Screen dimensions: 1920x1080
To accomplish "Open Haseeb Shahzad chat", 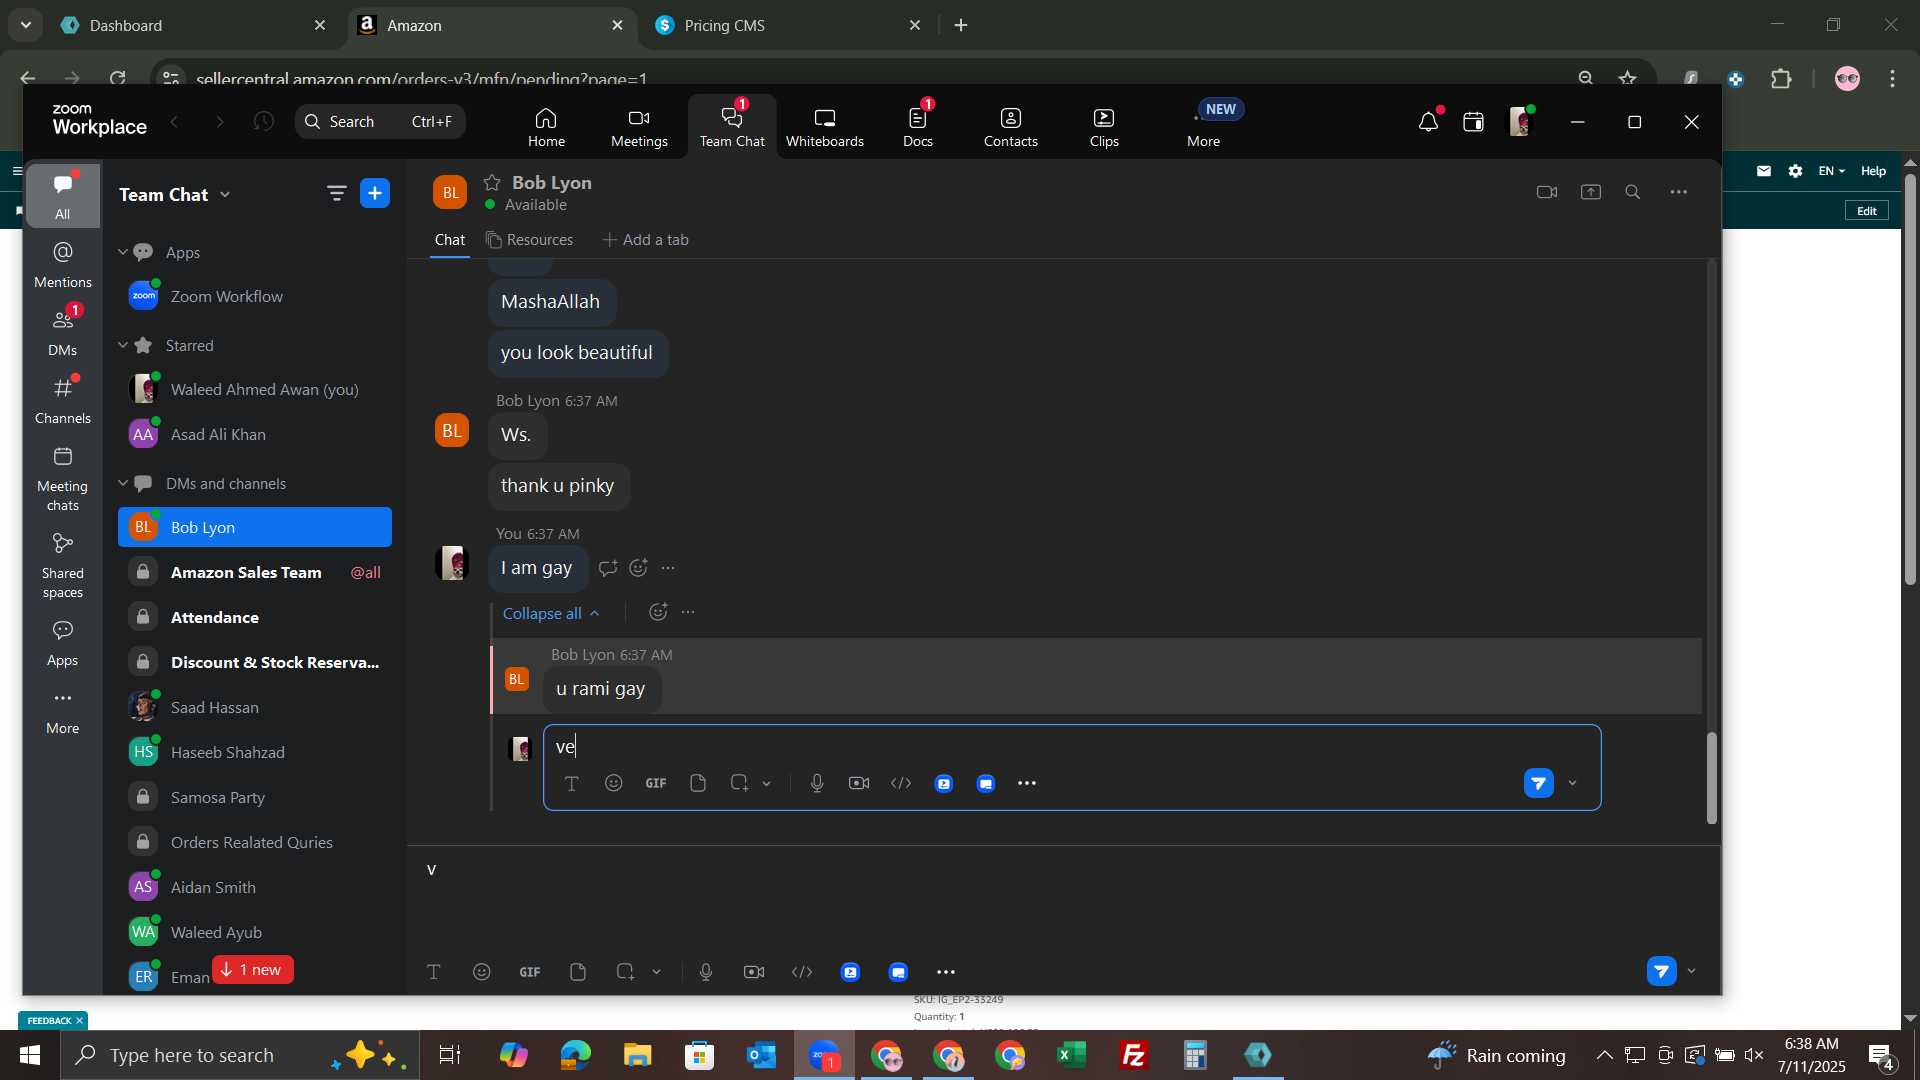I will 255,752.
